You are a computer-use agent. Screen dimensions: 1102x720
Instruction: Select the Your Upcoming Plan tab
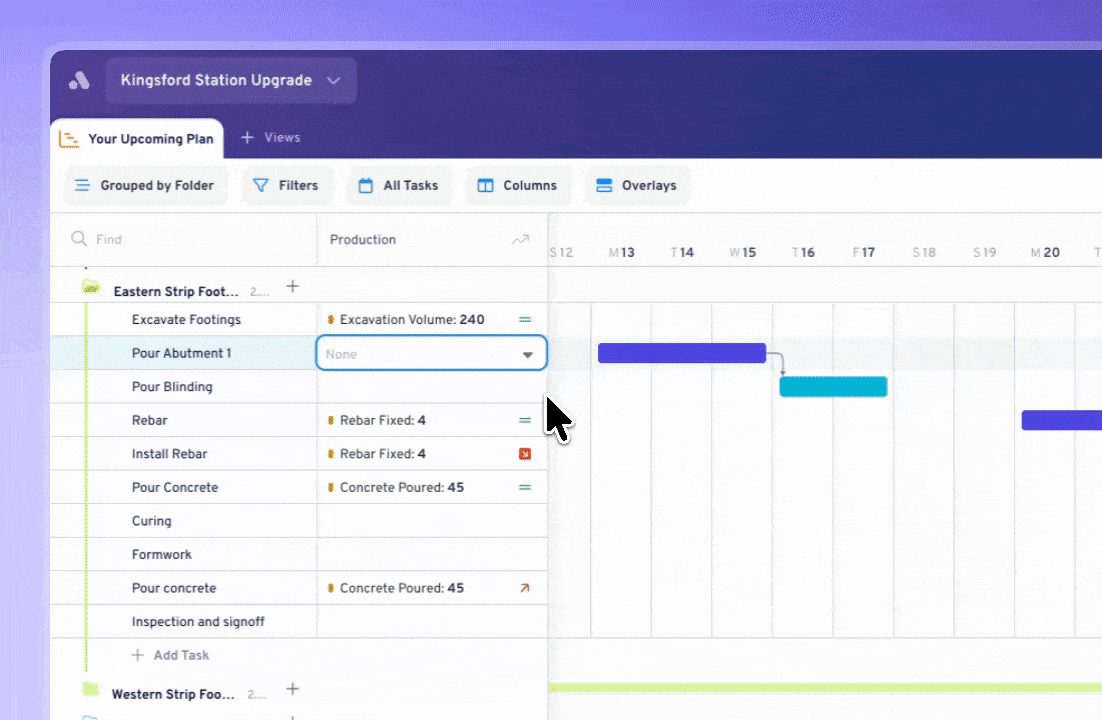[x=137, y=139]
